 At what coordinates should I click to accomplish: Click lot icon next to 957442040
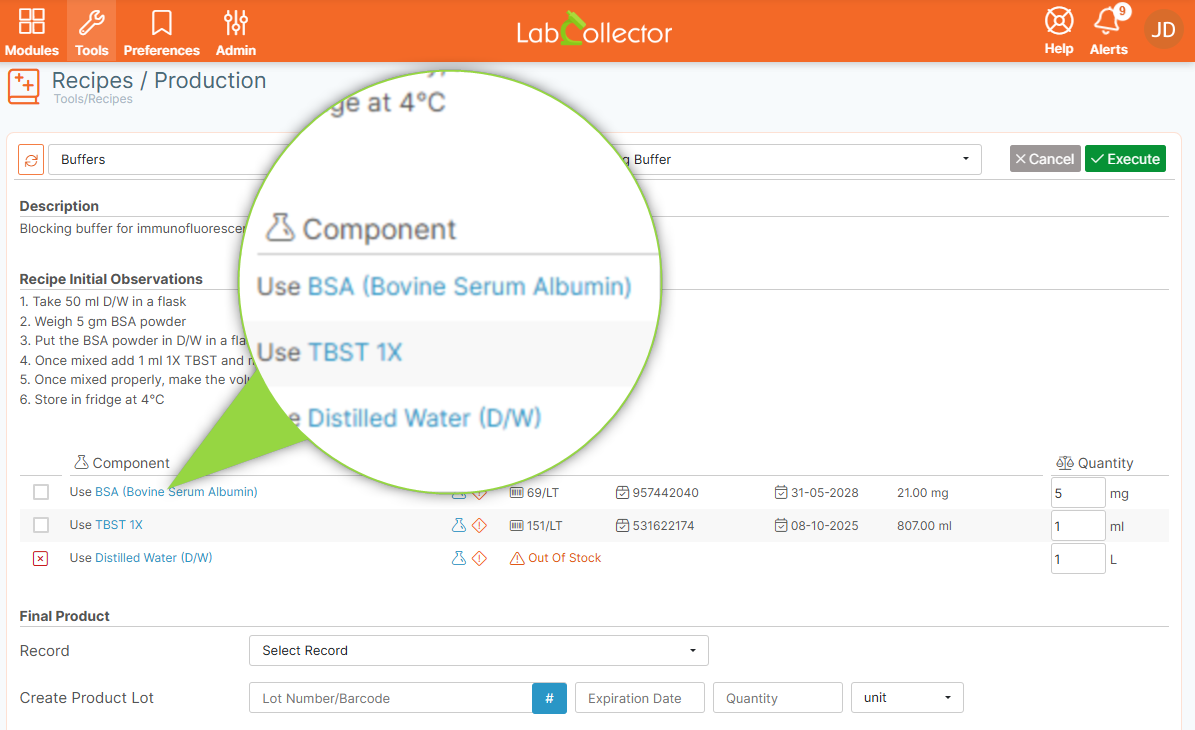tap(623, 492)
